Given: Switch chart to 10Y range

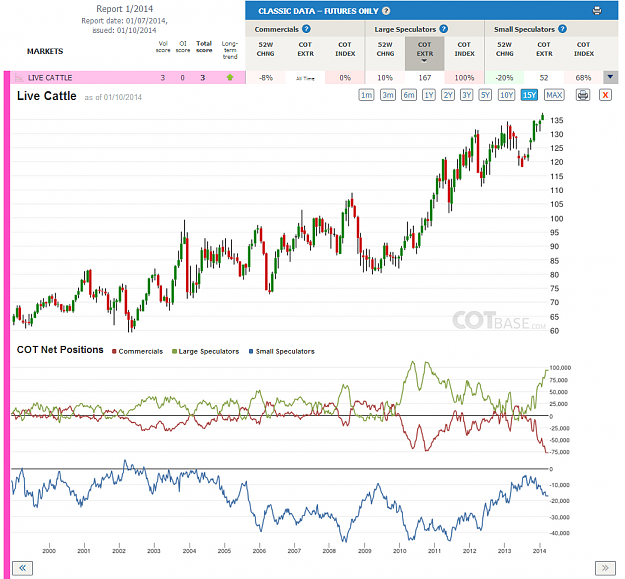Looking at the screenshot, I should pyautogui.click(x=506, y=95).
